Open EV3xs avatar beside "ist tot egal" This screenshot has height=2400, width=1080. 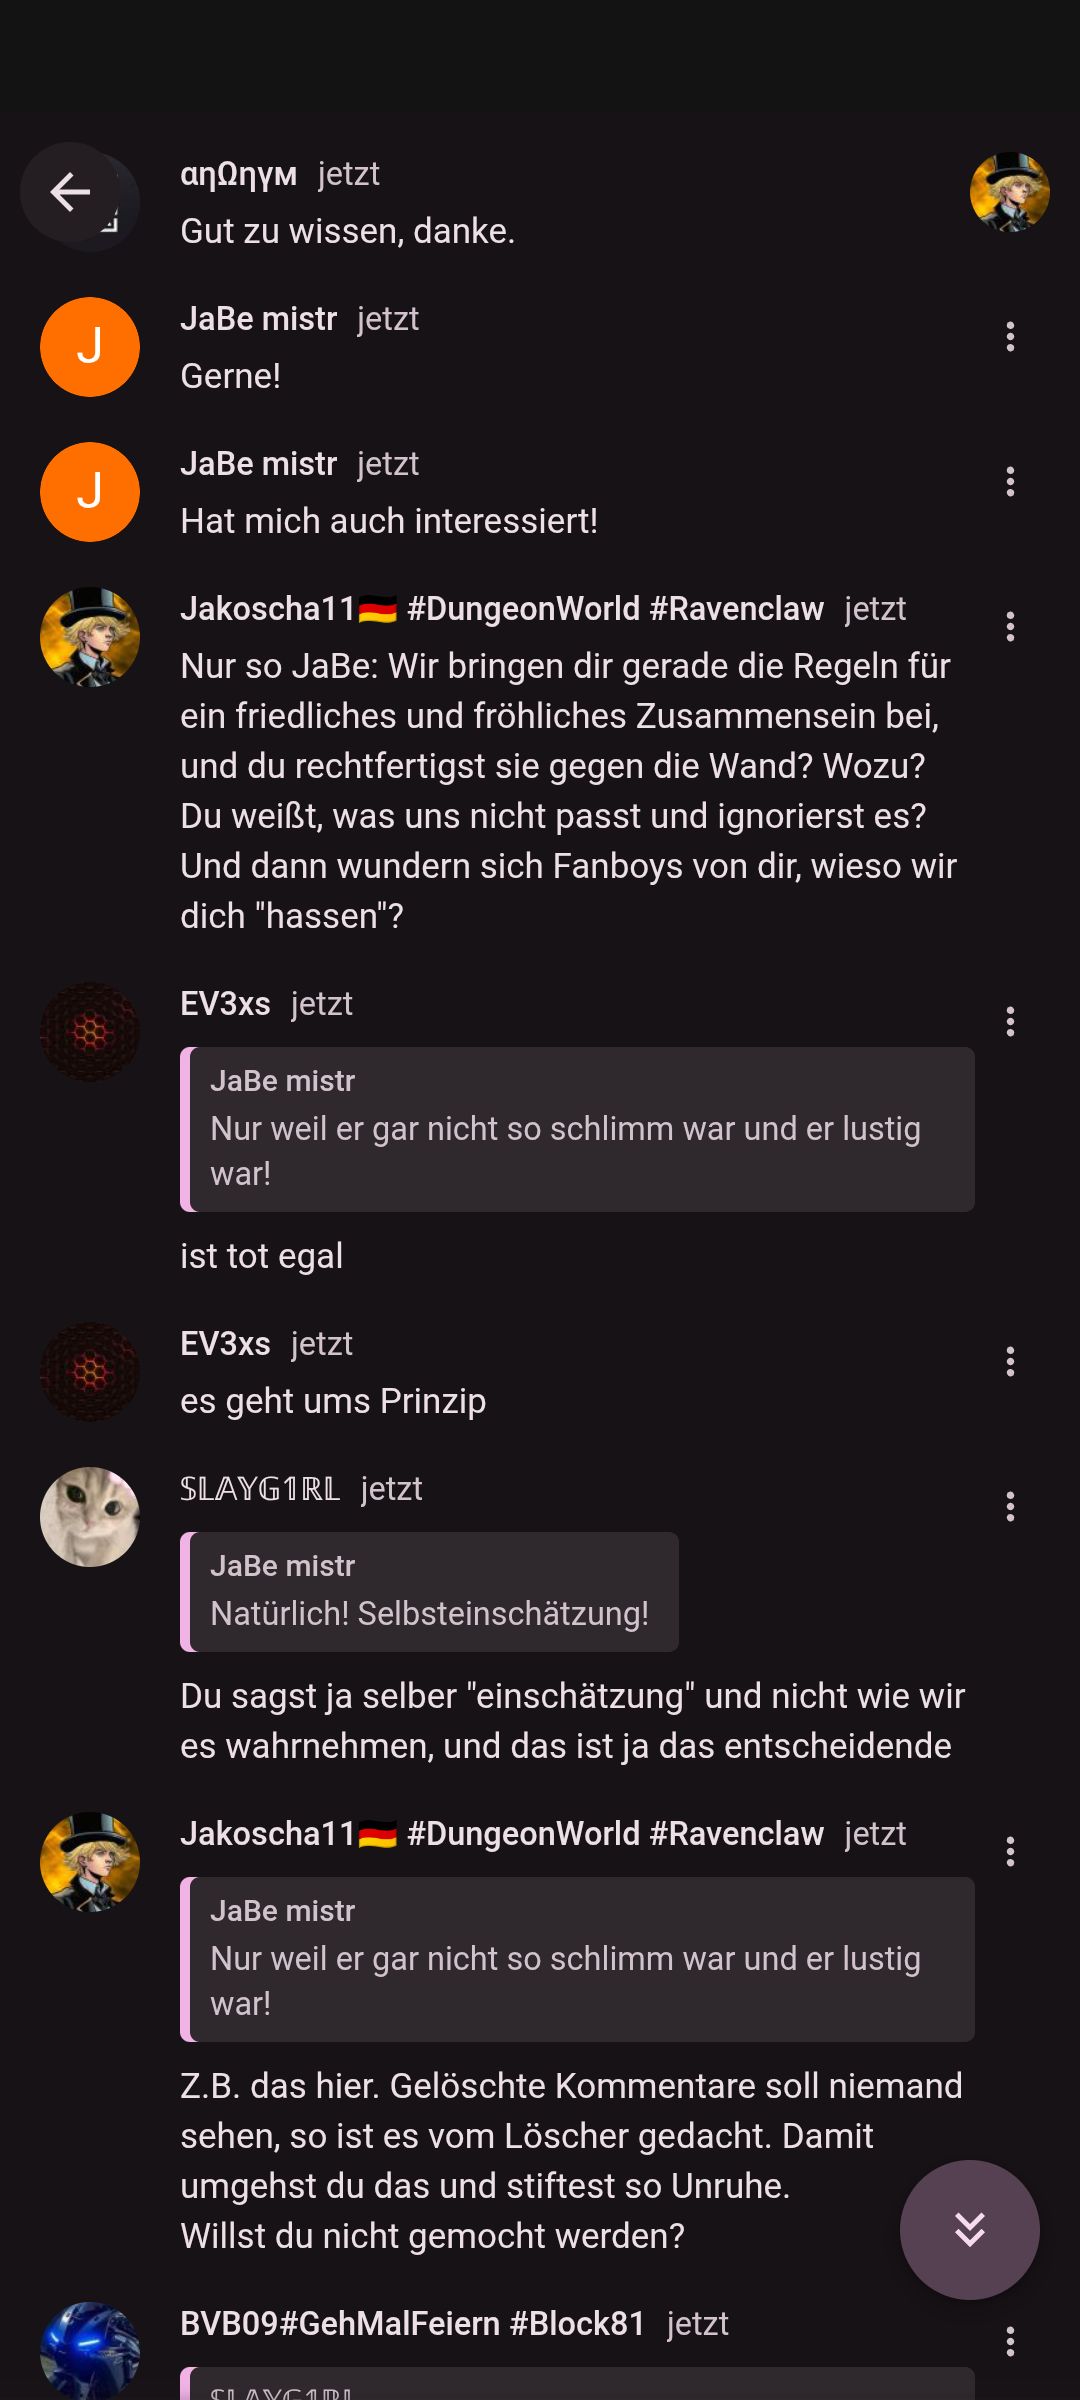(x=90, y=1032)
